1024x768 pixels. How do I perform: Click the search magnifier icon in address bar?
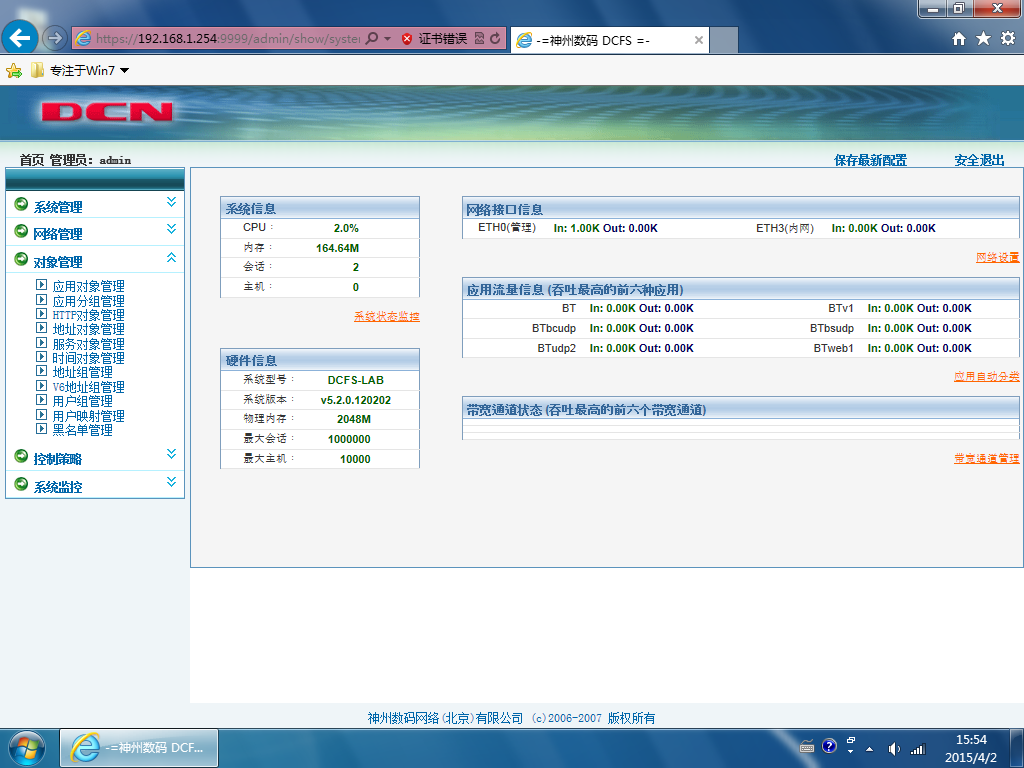tap(372, 39)
